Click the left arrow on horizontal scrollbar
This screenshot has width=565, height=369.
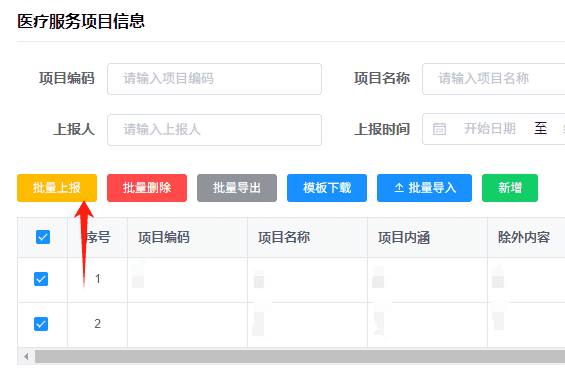pos(26,357)
